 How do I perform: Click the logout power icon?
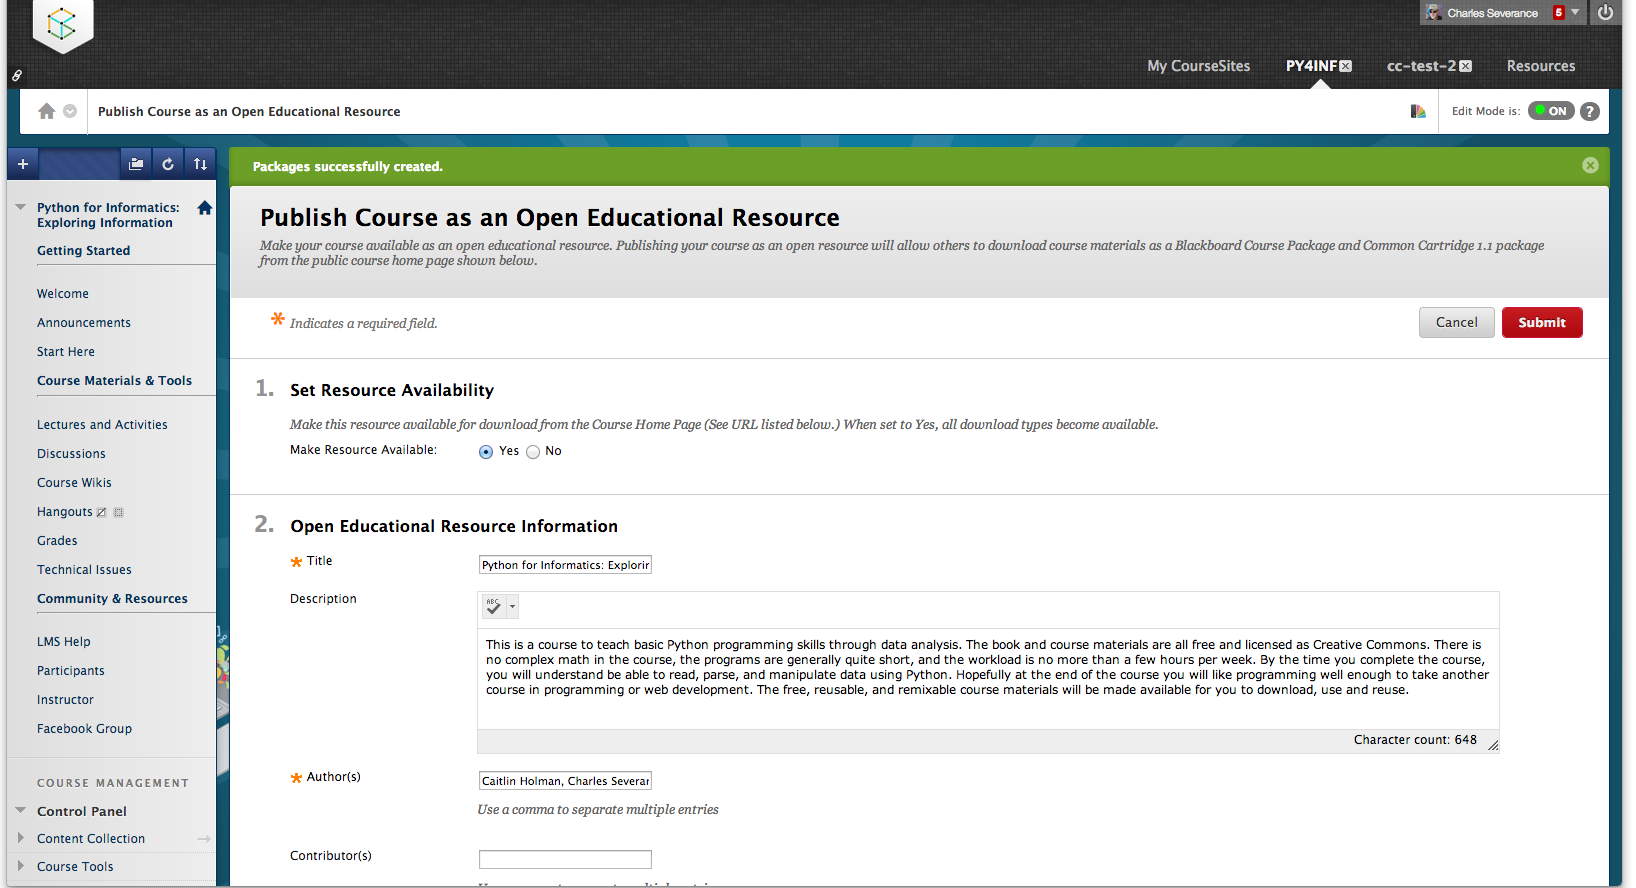pos(1605,13)
